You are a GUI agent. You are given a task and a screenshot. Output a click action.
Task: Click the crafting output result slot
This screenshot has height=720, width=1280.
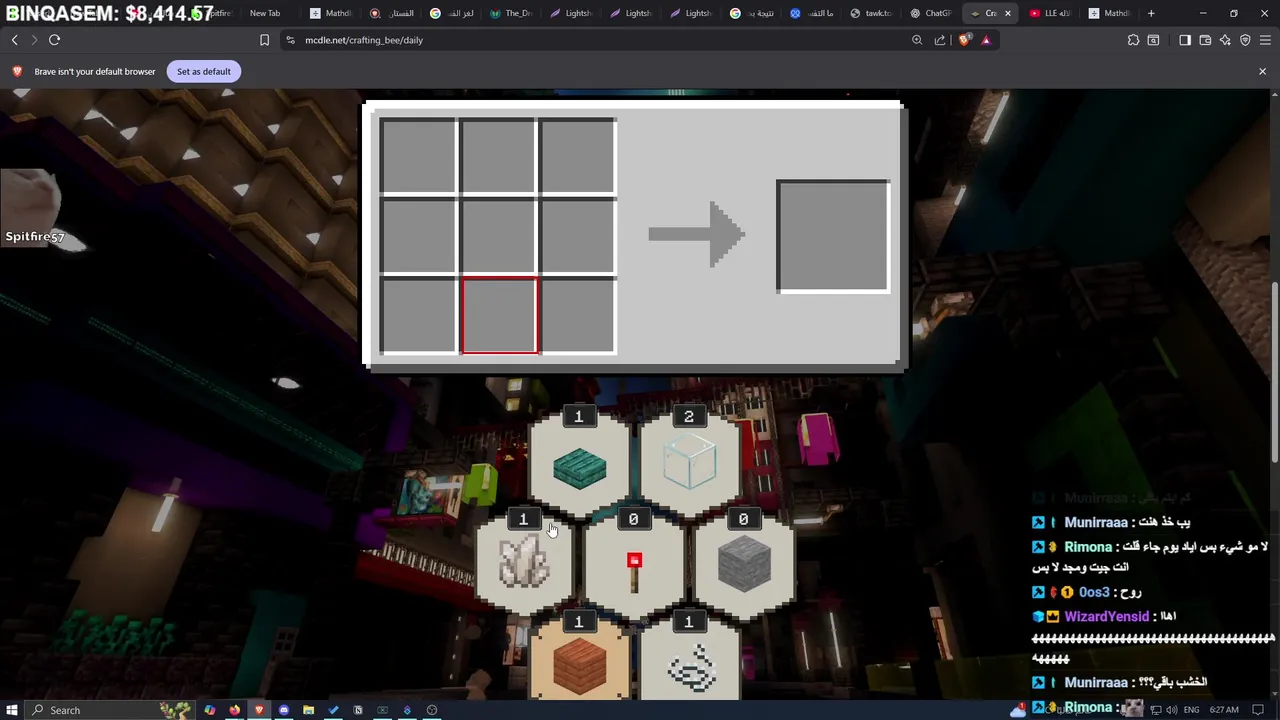832,237
